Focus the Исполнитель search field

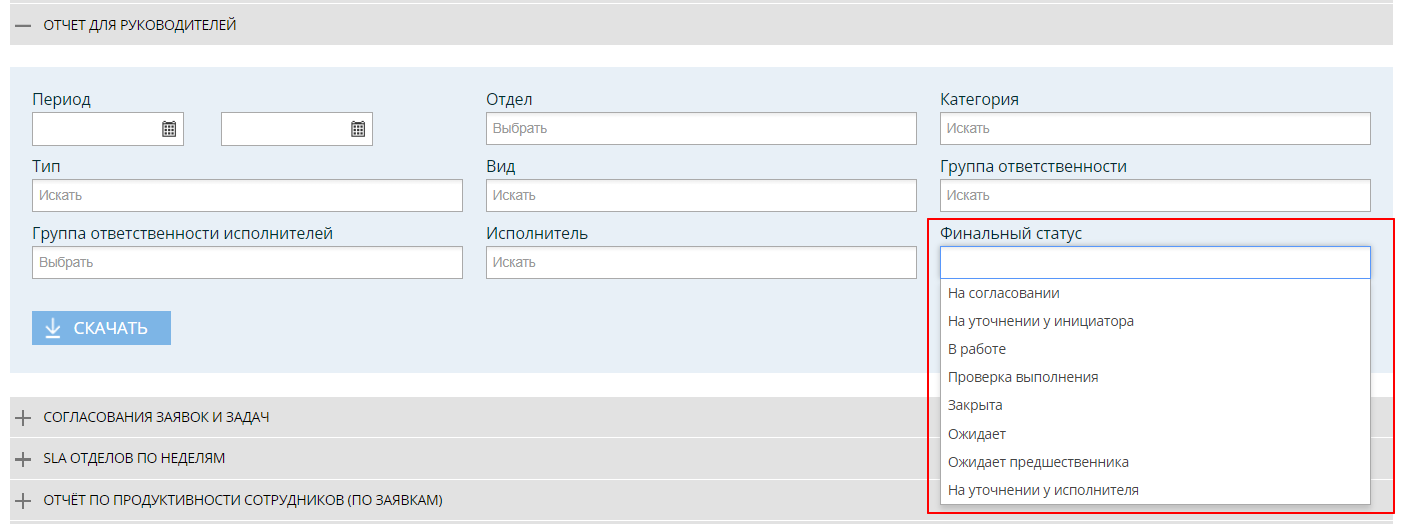[x=701, y=263]
